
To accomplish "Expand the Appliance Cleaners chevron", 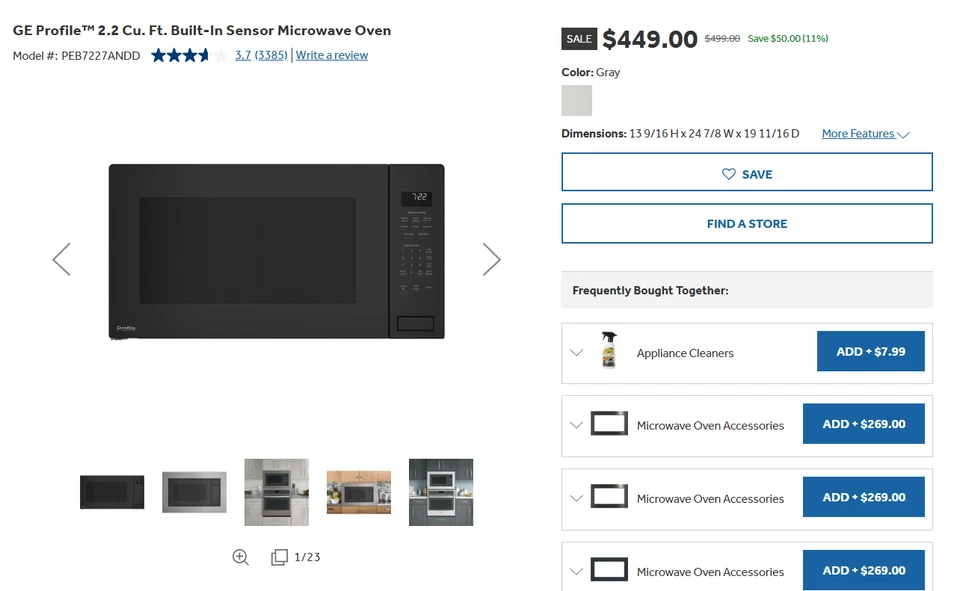I will [576, 352].
